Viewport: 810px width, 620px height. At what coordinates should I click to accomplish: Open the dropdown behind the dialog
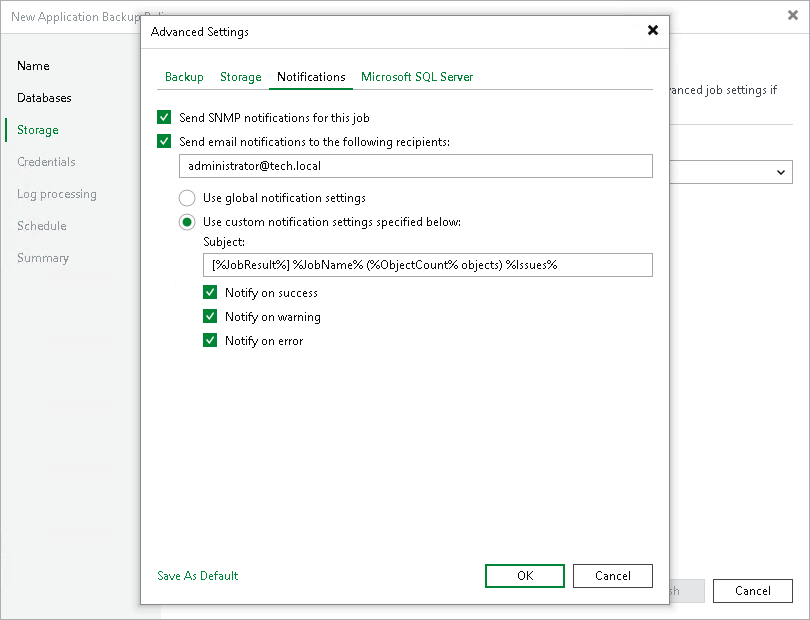tap(782, 172)
